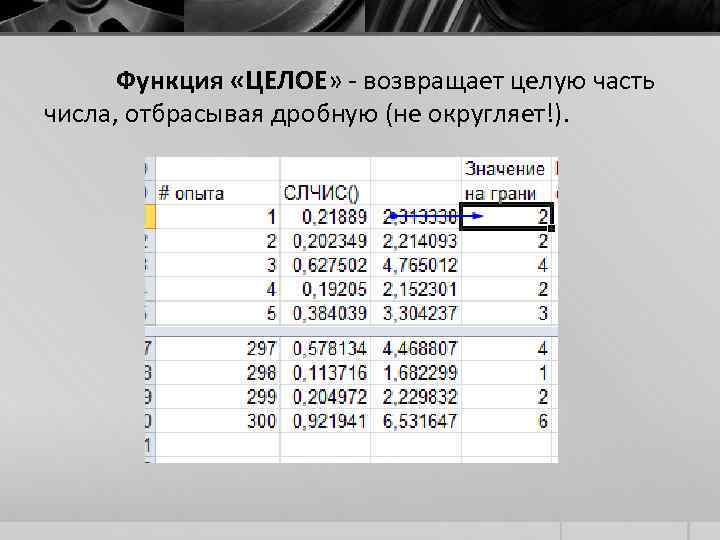This screenshot has width=720, height=540.
Task: Click the 'СЛЧИС()' header cell
Action: [x=325, y=193]
